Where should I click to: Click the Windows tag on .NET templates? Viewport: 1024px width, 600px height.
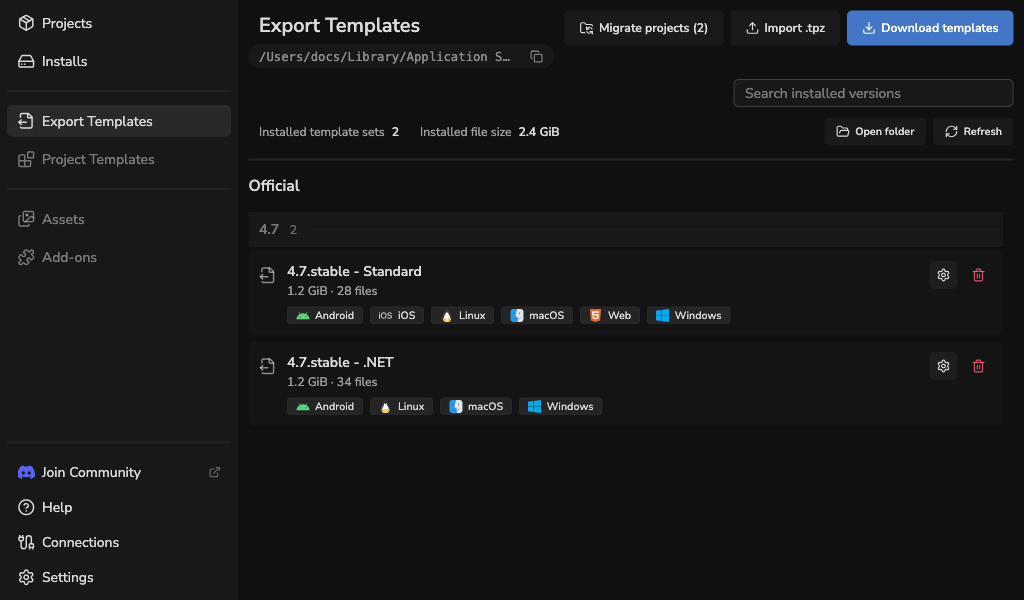[x=560, y=407]
